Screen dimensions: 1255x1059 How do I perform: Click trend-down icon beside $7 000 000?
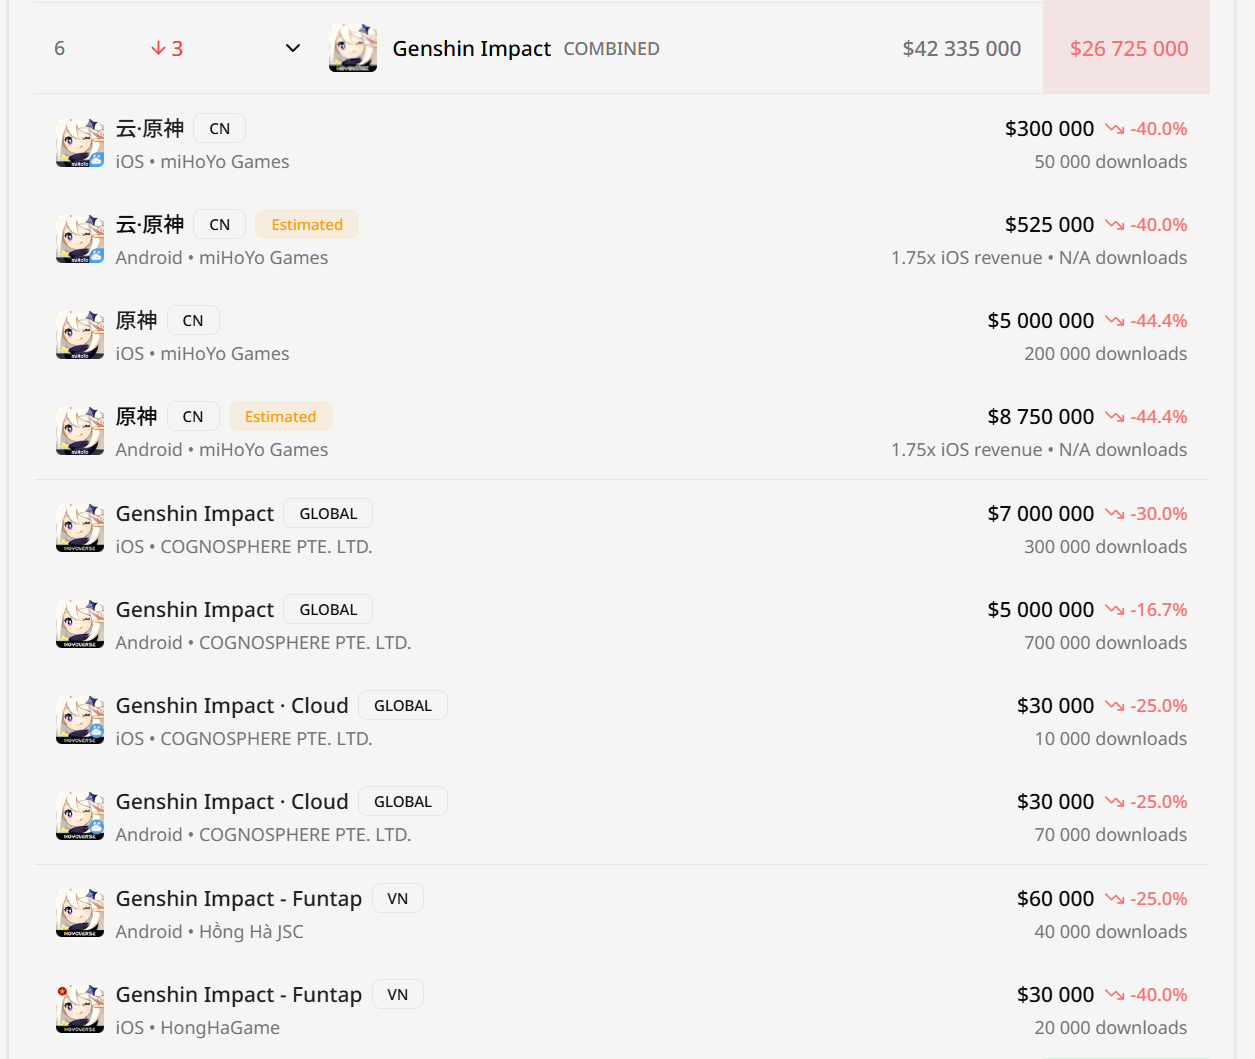[x=1115, y=514]
